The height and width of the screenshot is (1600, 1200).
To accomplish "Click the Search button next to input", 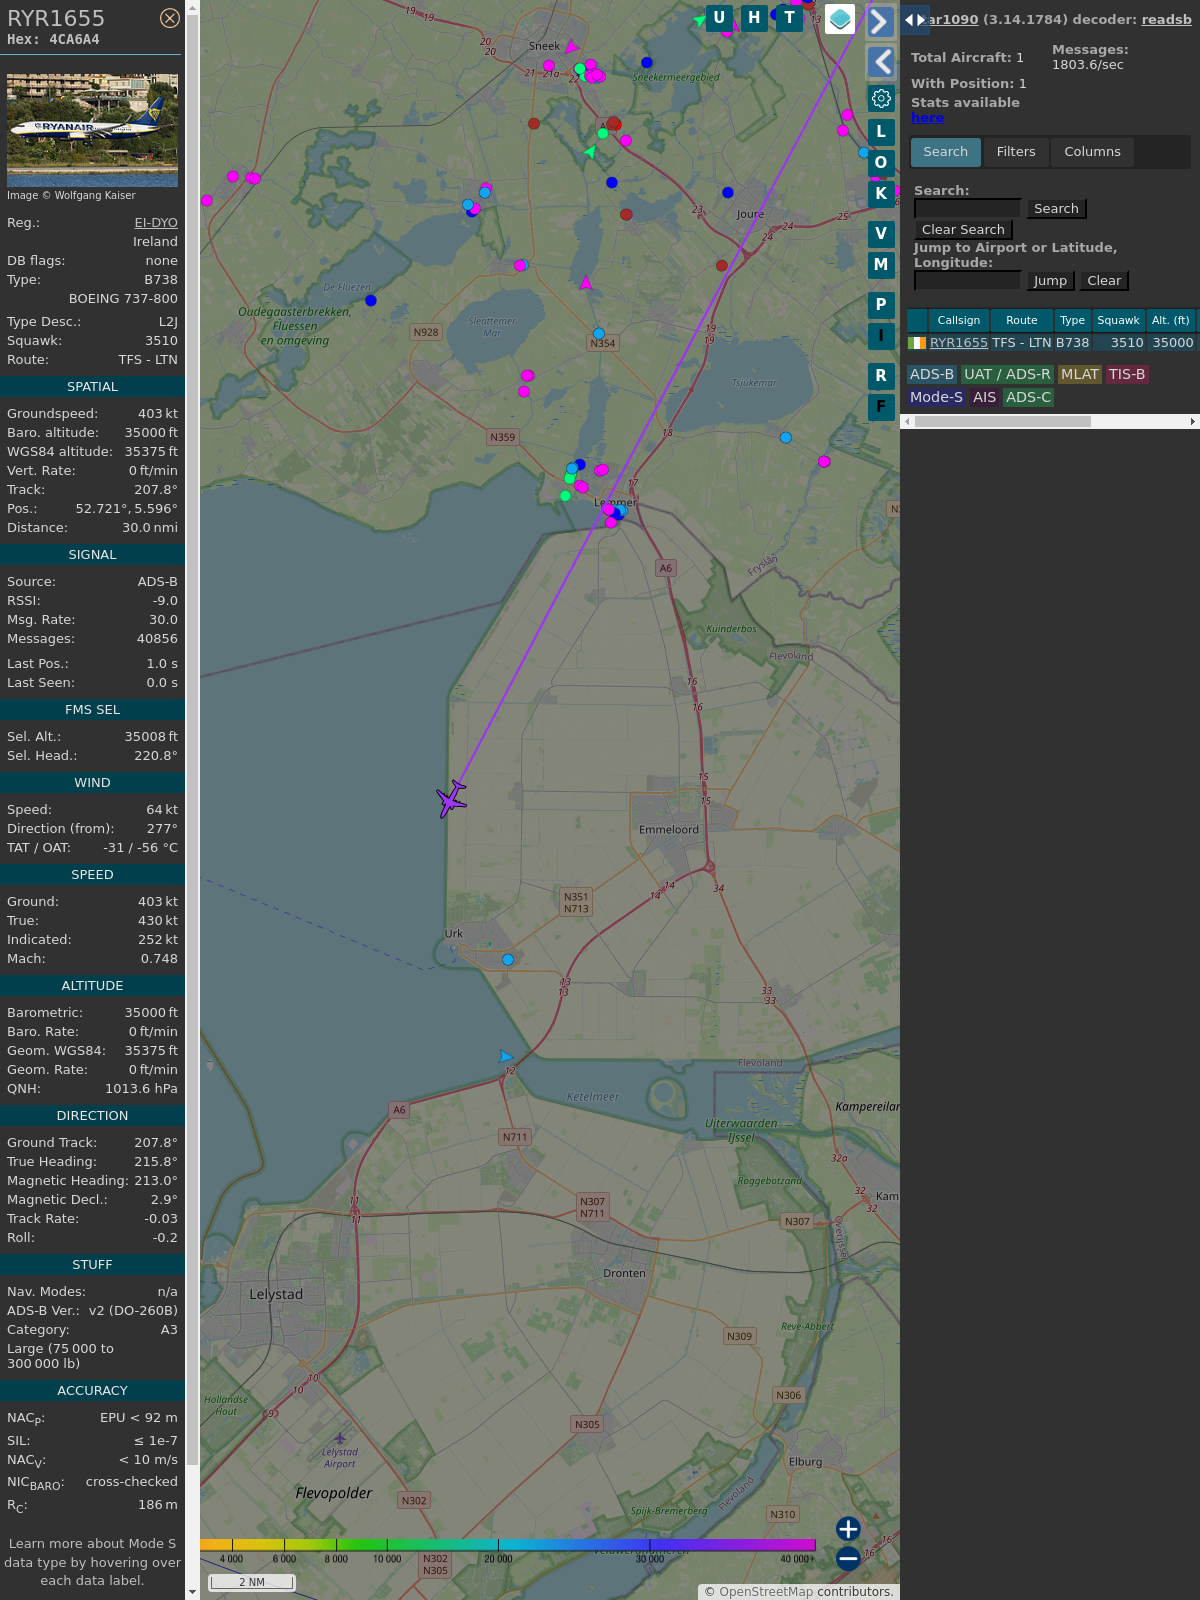I will point(1056,209).
